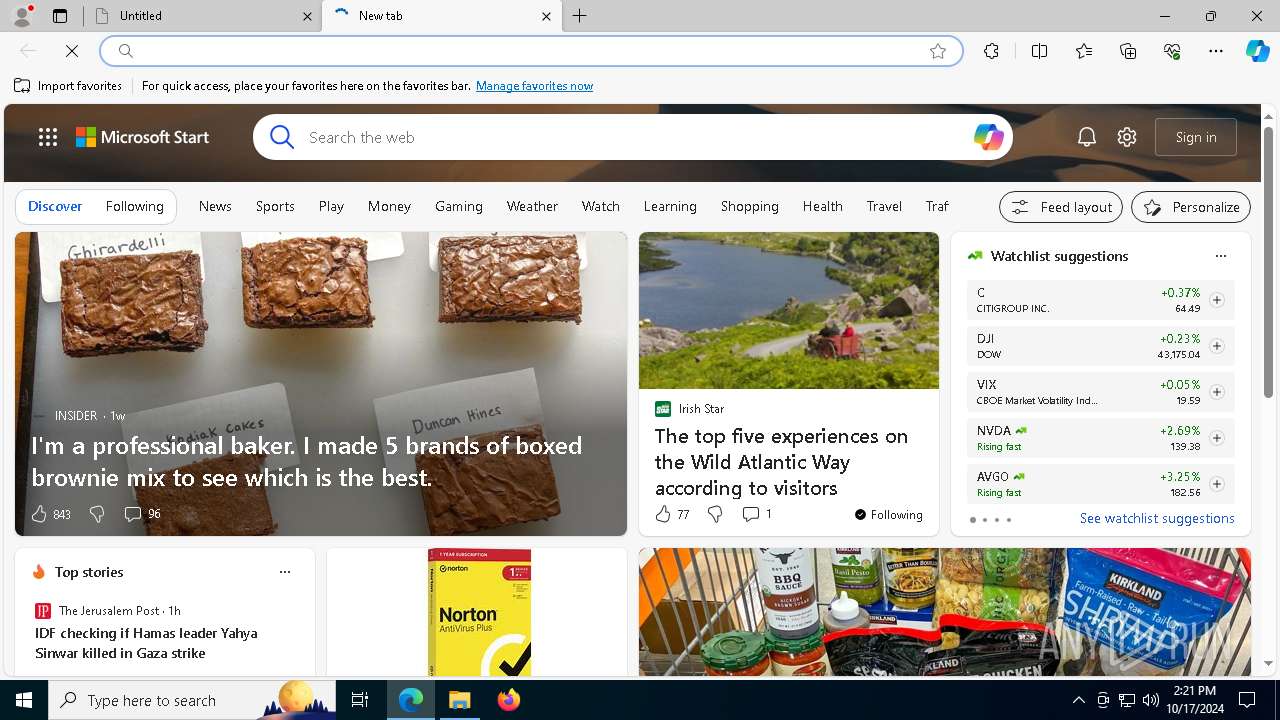Click the Search the web field

coord(635,137)
